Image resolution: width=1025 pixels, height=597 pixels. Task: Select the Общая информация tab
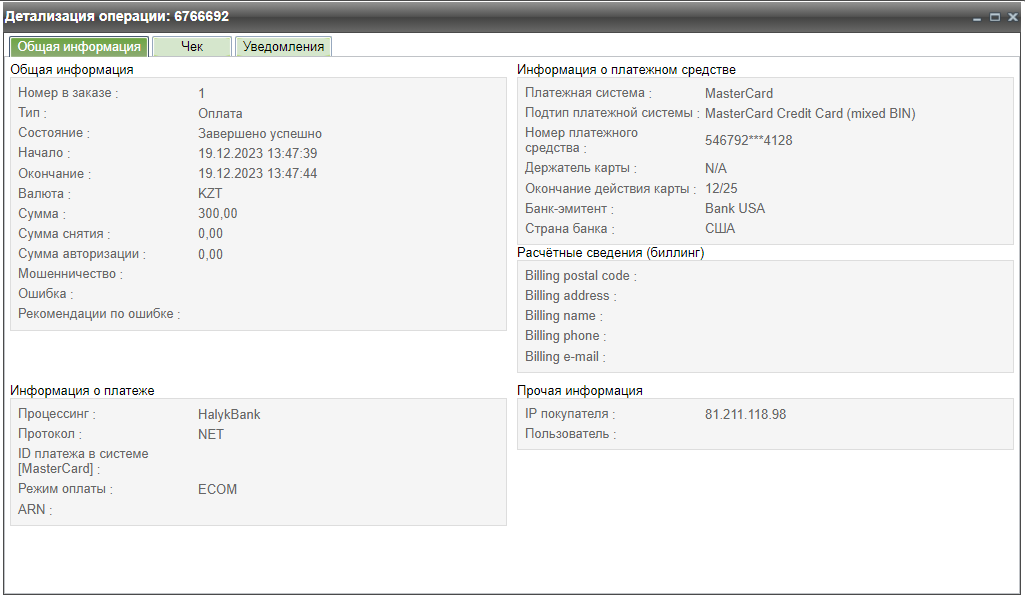click(x=79, y=47)
